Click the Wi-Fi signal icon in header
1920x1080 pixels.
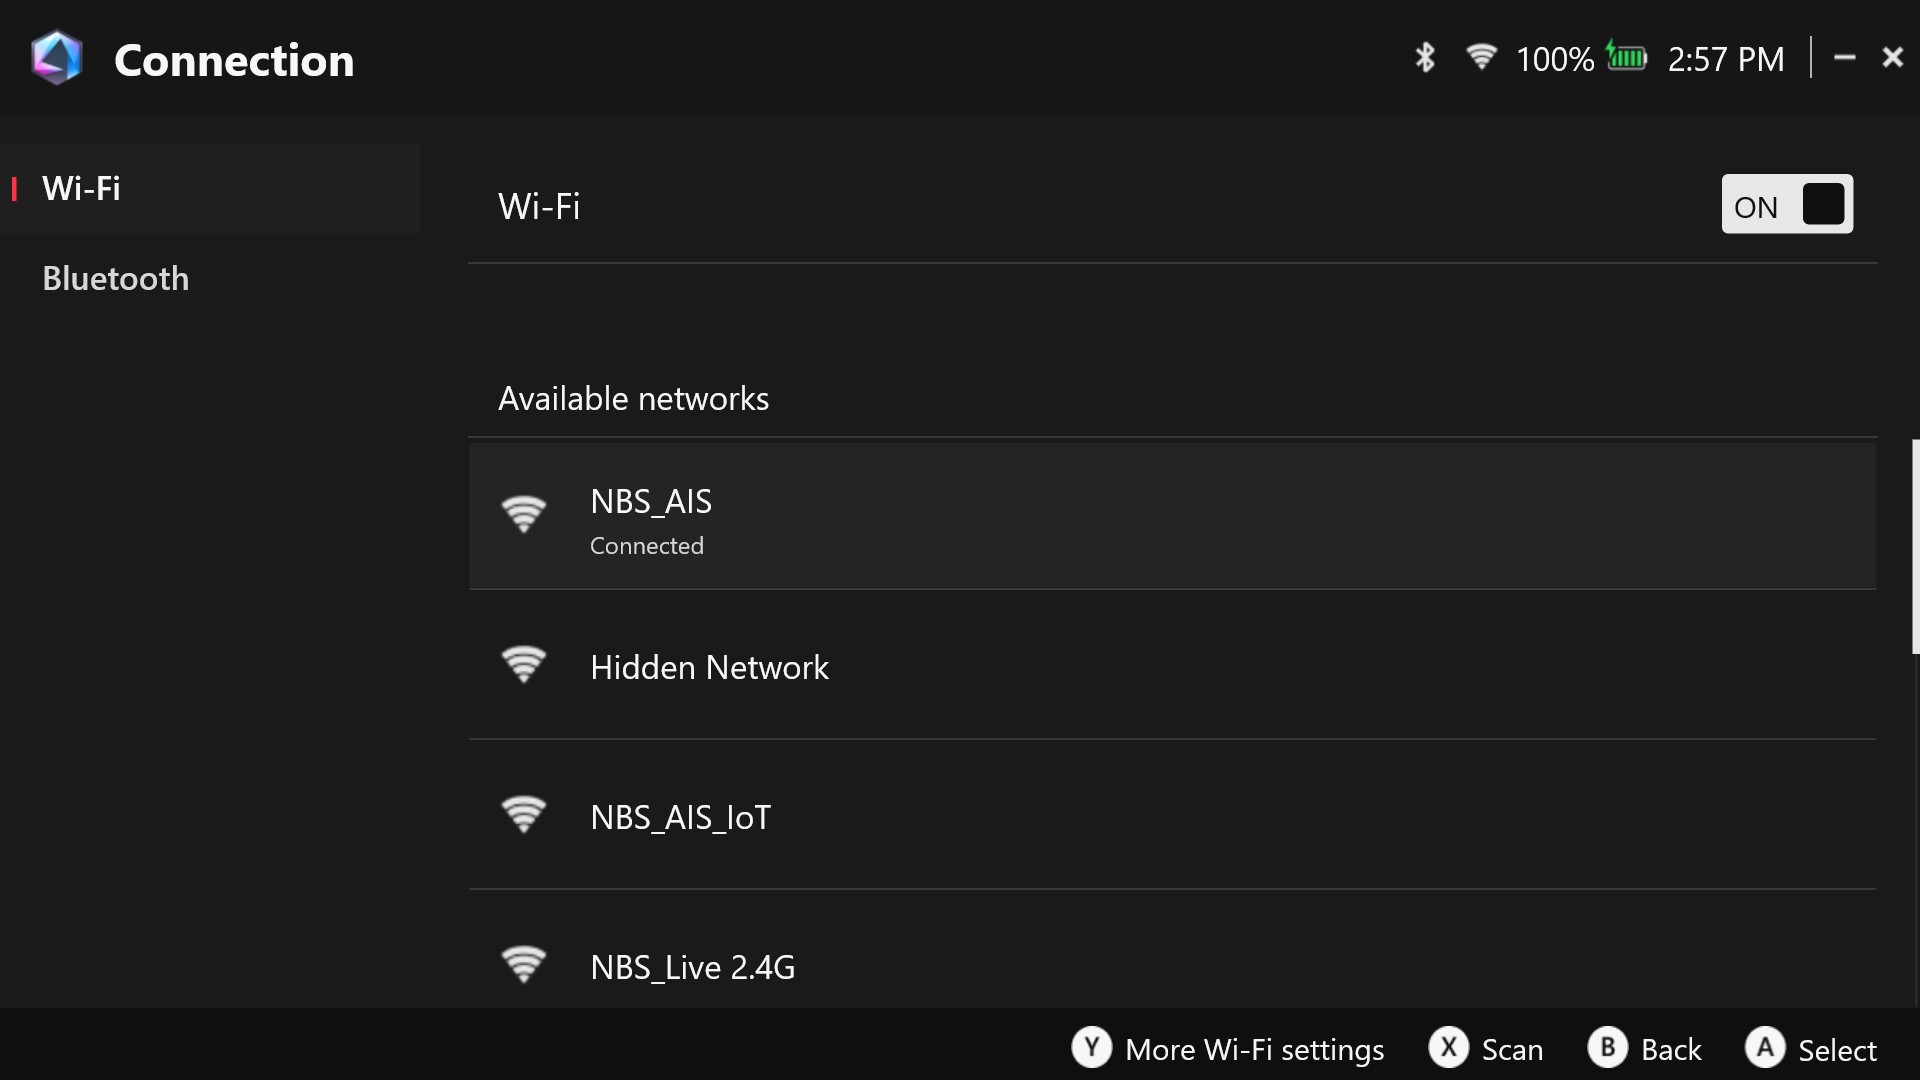1480,57
